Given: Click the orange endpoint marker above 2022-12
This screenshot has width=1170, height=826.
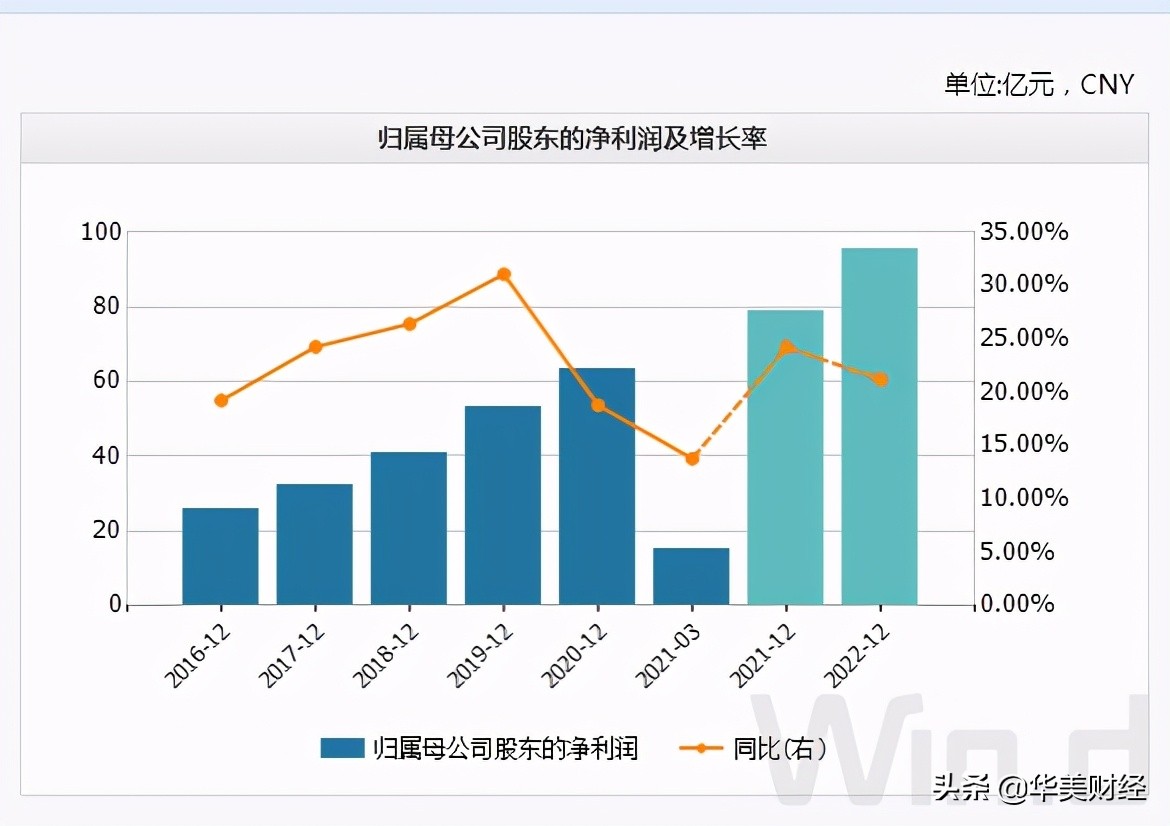Looking at the screenshot, I should coord(880,380).
